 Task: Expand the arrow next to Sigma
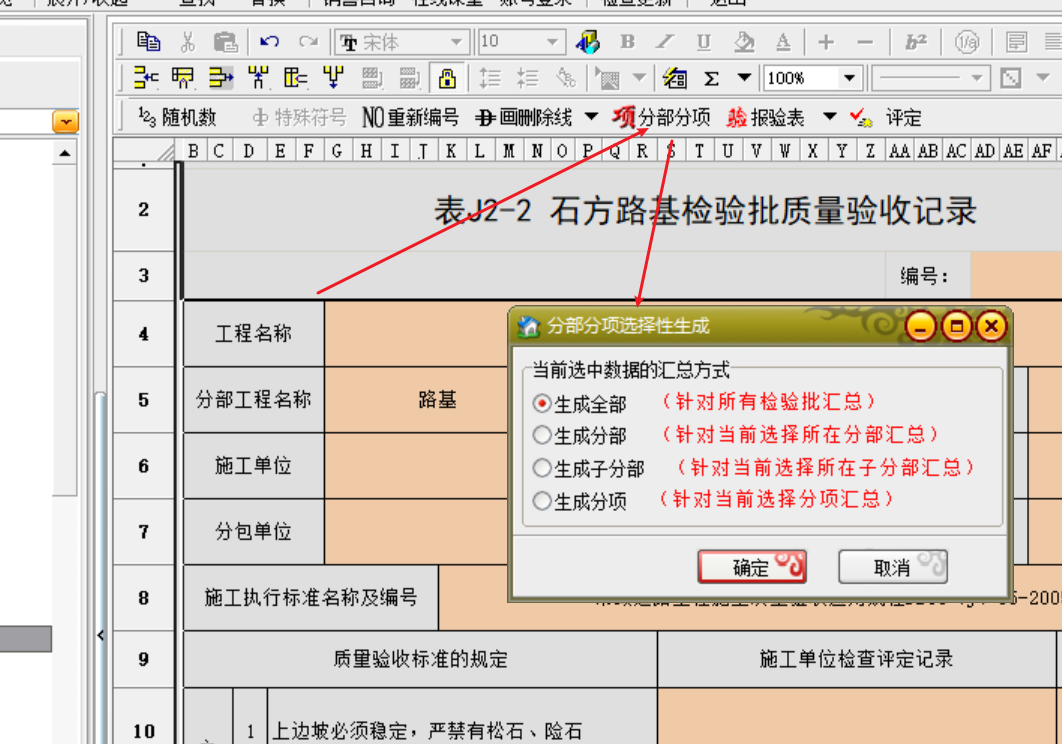744,77
